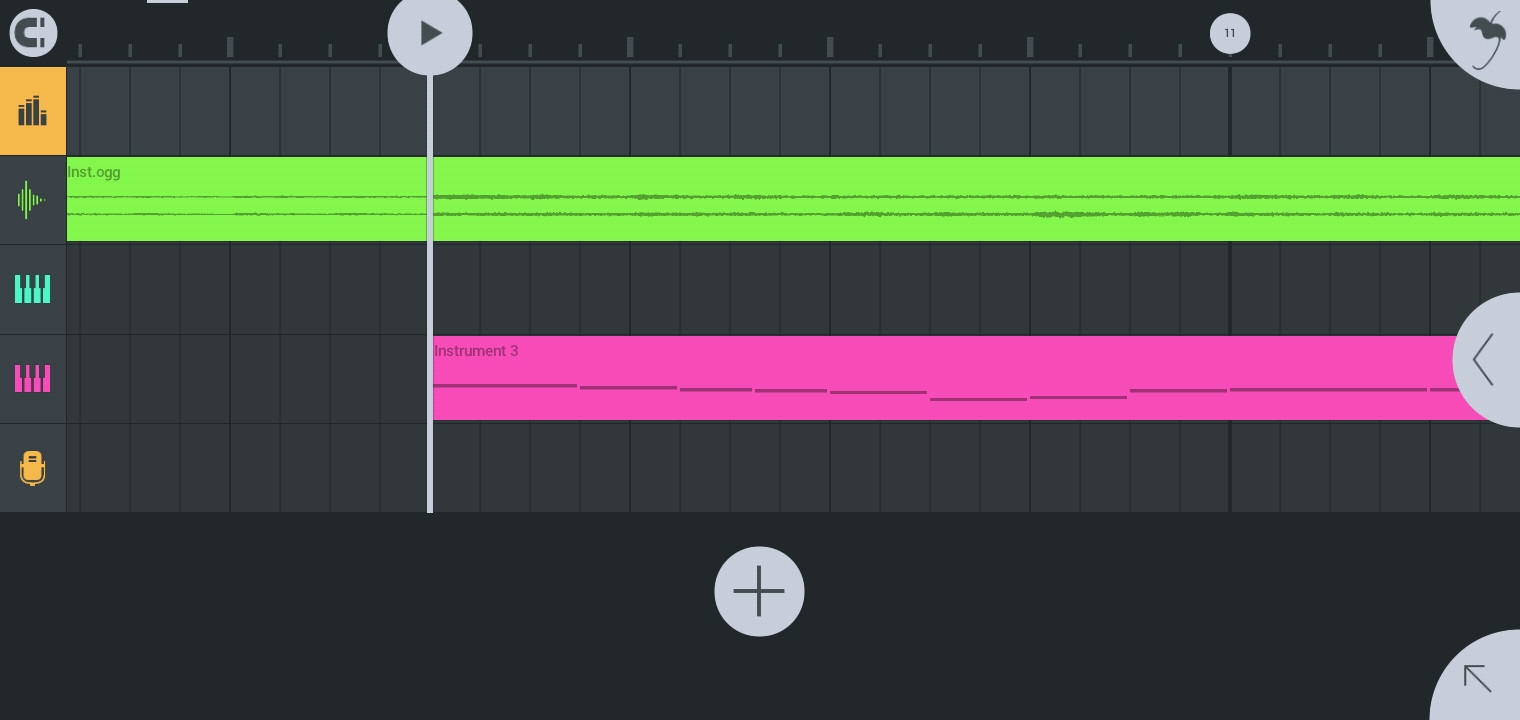The image size is (1520, 720).
Task: Select the Instrument 3 pattern clip
Action: (800, 378)
